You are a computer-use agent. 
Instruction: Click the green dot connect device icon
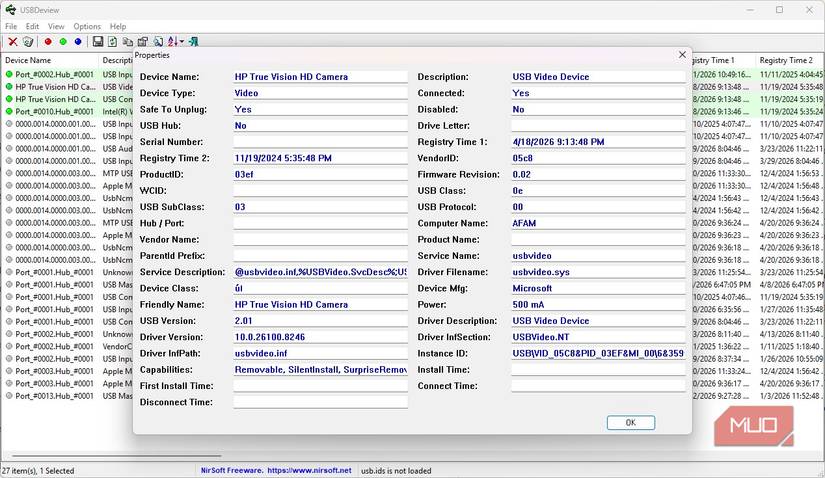pyautogui.click(x=62, y=42)
